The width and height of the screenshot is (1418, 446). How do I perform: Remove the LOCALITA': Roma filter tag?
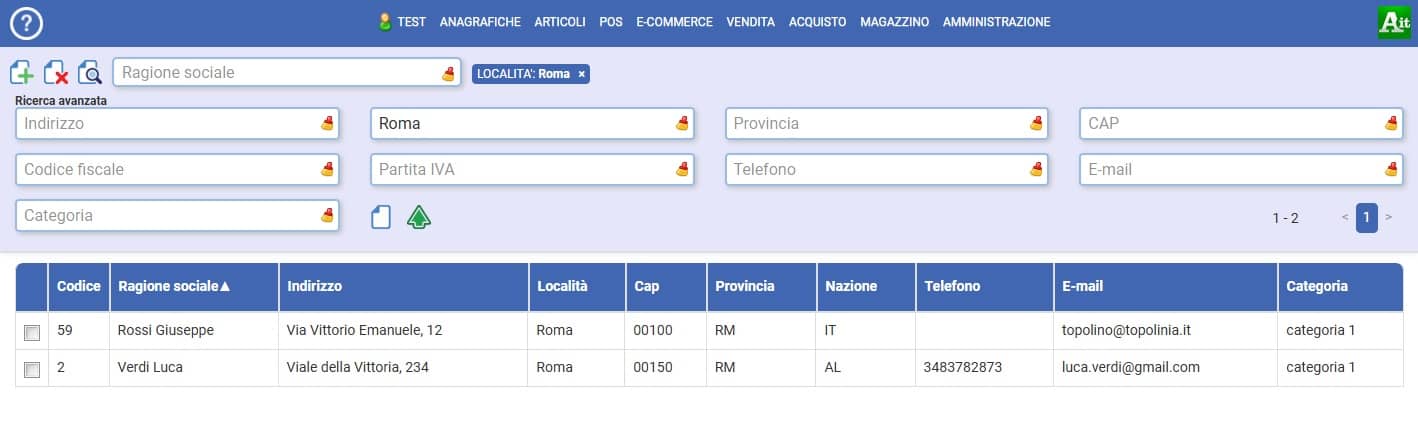pyautogui.click(x=582, y=74)
